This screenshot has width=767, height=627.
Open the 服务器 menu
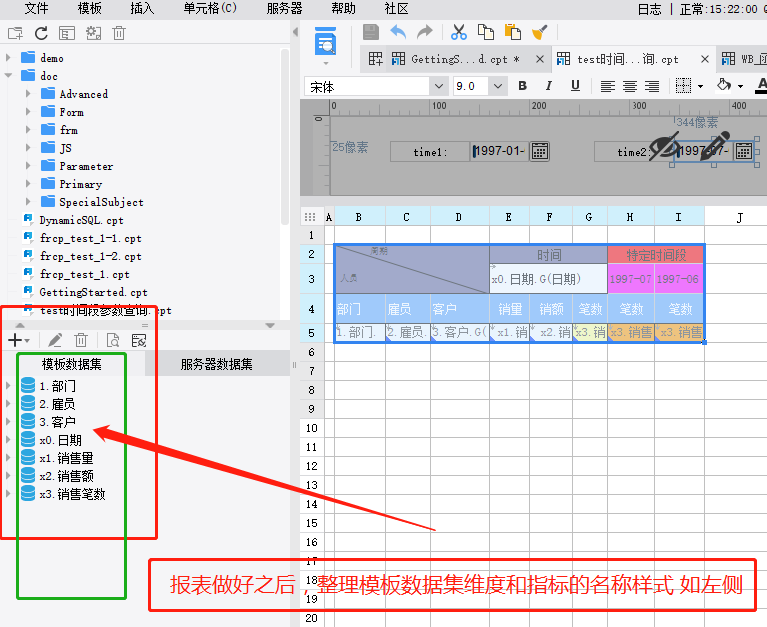click(x=284, y=8)
